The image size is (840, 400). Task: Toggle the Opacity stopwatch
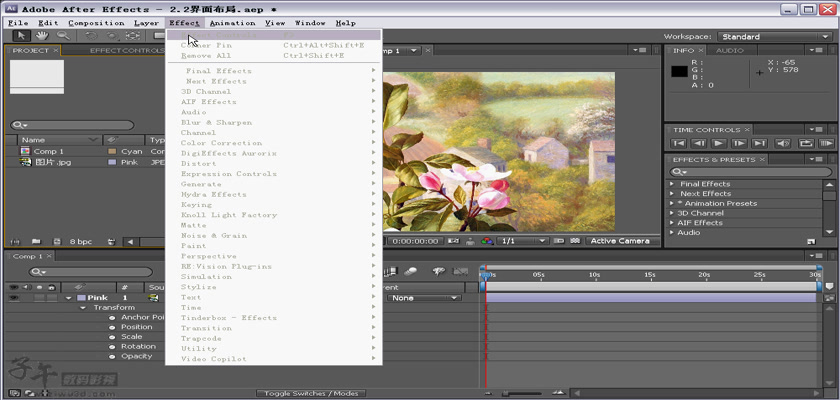click(112, 357)
